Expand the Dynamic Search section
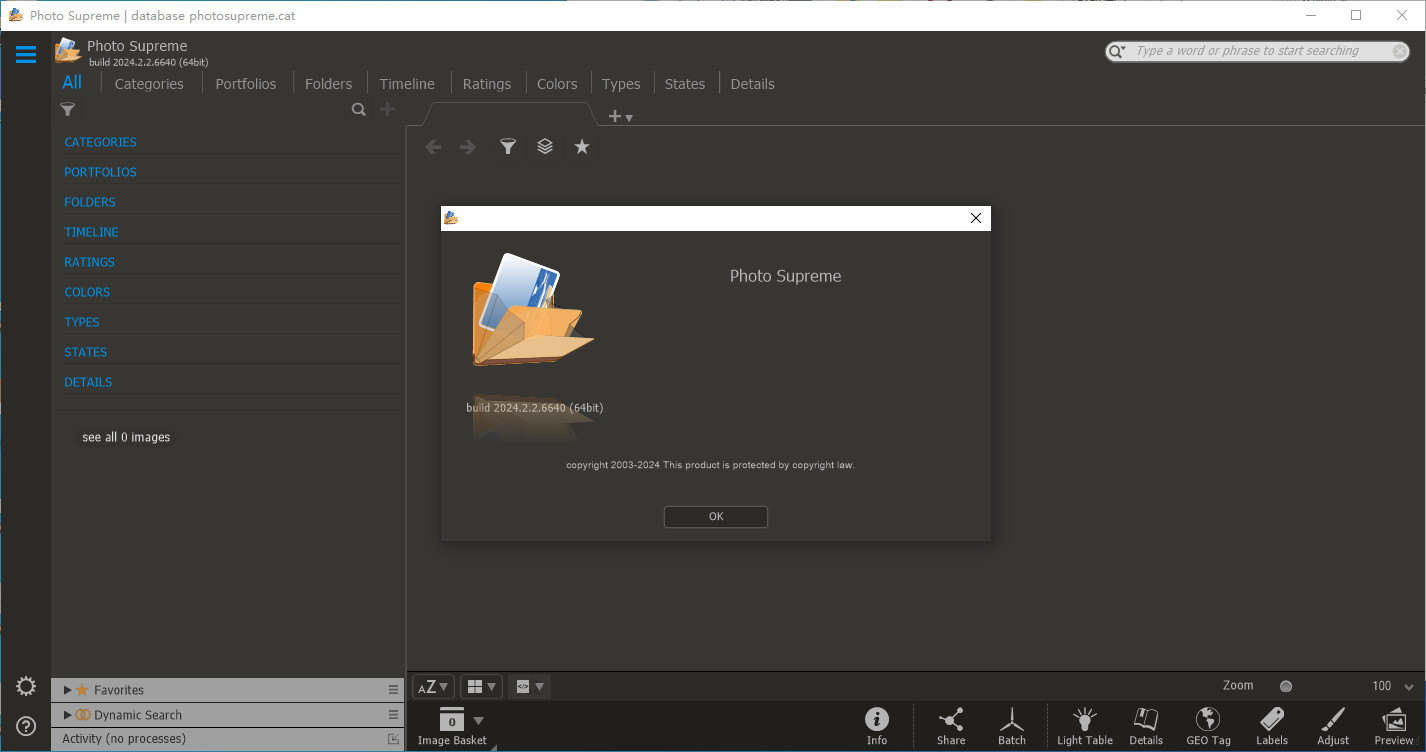Viewport: 1426px width, 752px height. coord(68,715)
